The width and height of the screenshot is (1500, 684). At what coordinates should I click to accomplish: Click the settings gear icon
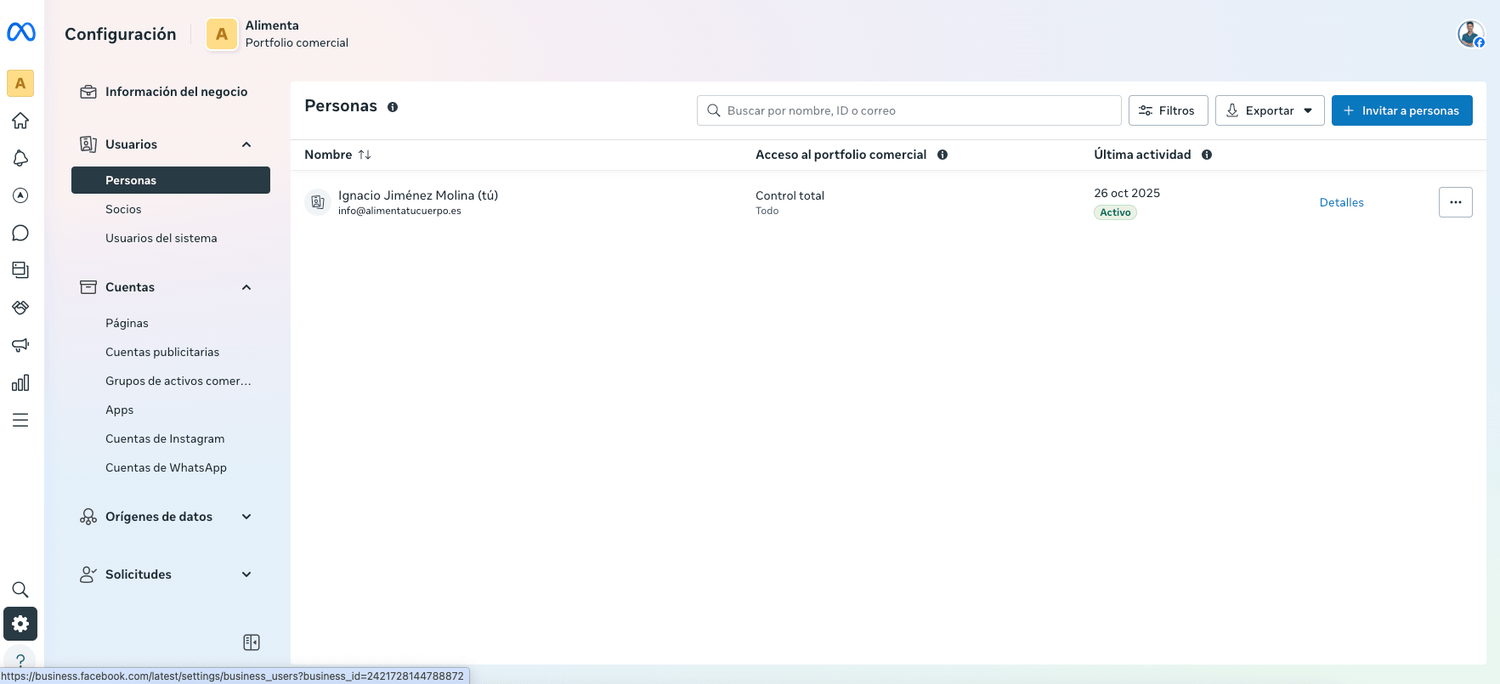coord(20,624)
